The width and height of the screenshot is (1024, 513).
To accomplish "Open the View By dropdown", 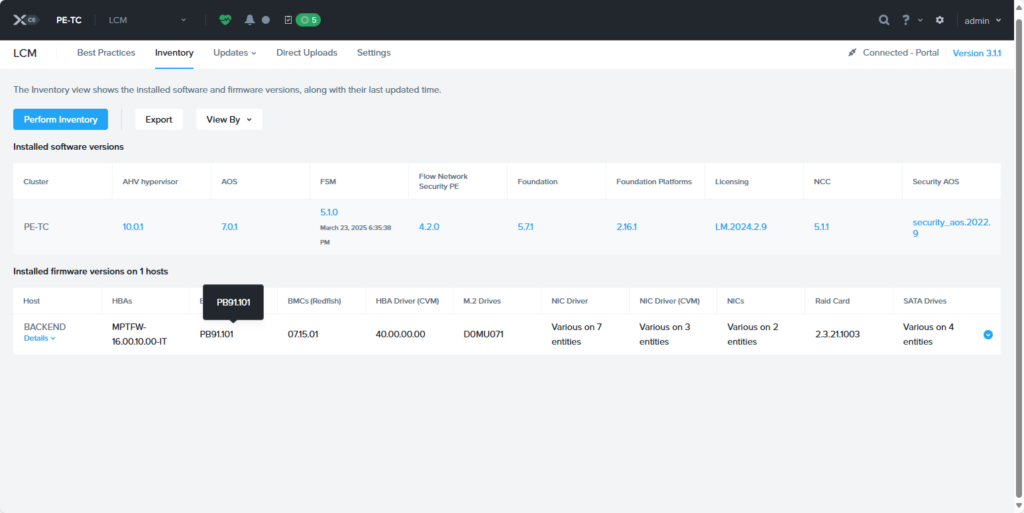I will coord(229,119).
